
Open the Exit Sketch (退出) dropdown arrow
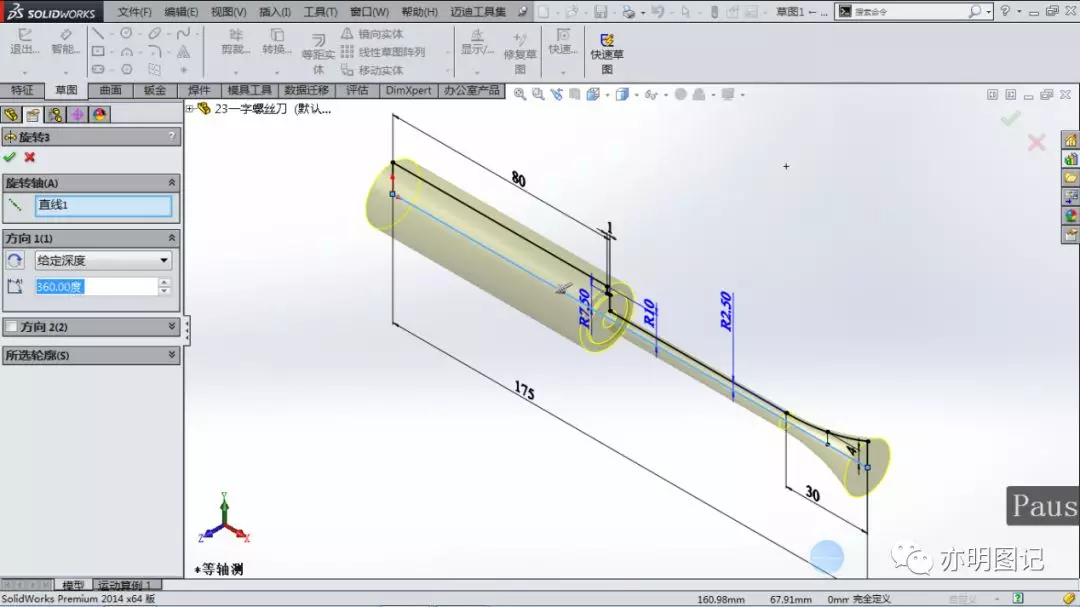tap(25, 72)
